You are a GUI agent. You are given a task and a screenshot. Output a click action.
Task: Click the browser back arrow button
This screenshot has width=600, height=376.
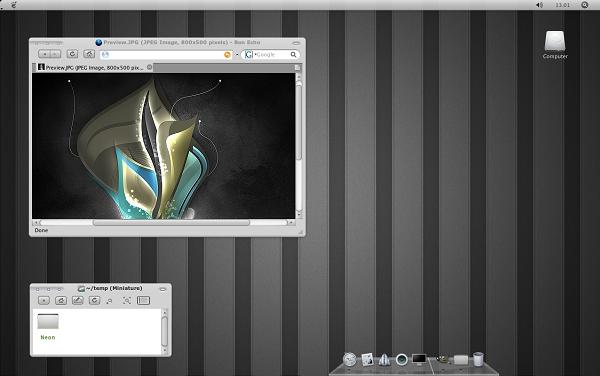click(x=44, y=54)
